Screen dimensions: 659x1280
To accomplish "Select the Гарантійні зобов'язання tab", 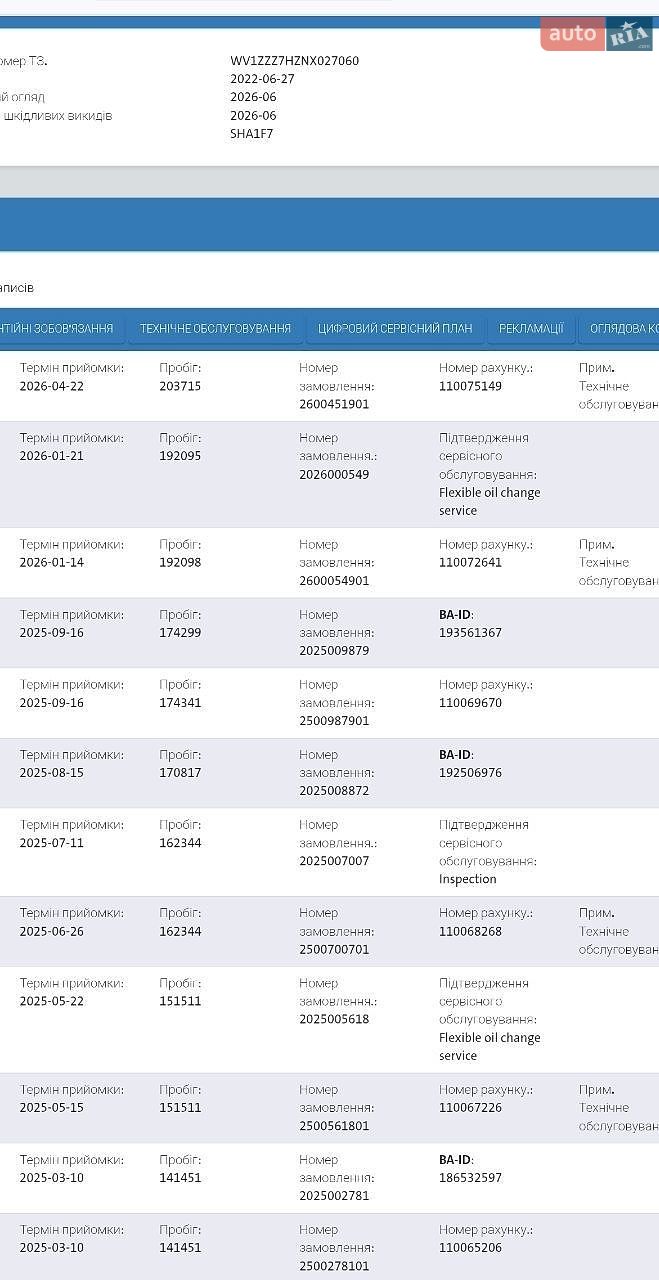I will pyautogui.click(x=57, y=329).
